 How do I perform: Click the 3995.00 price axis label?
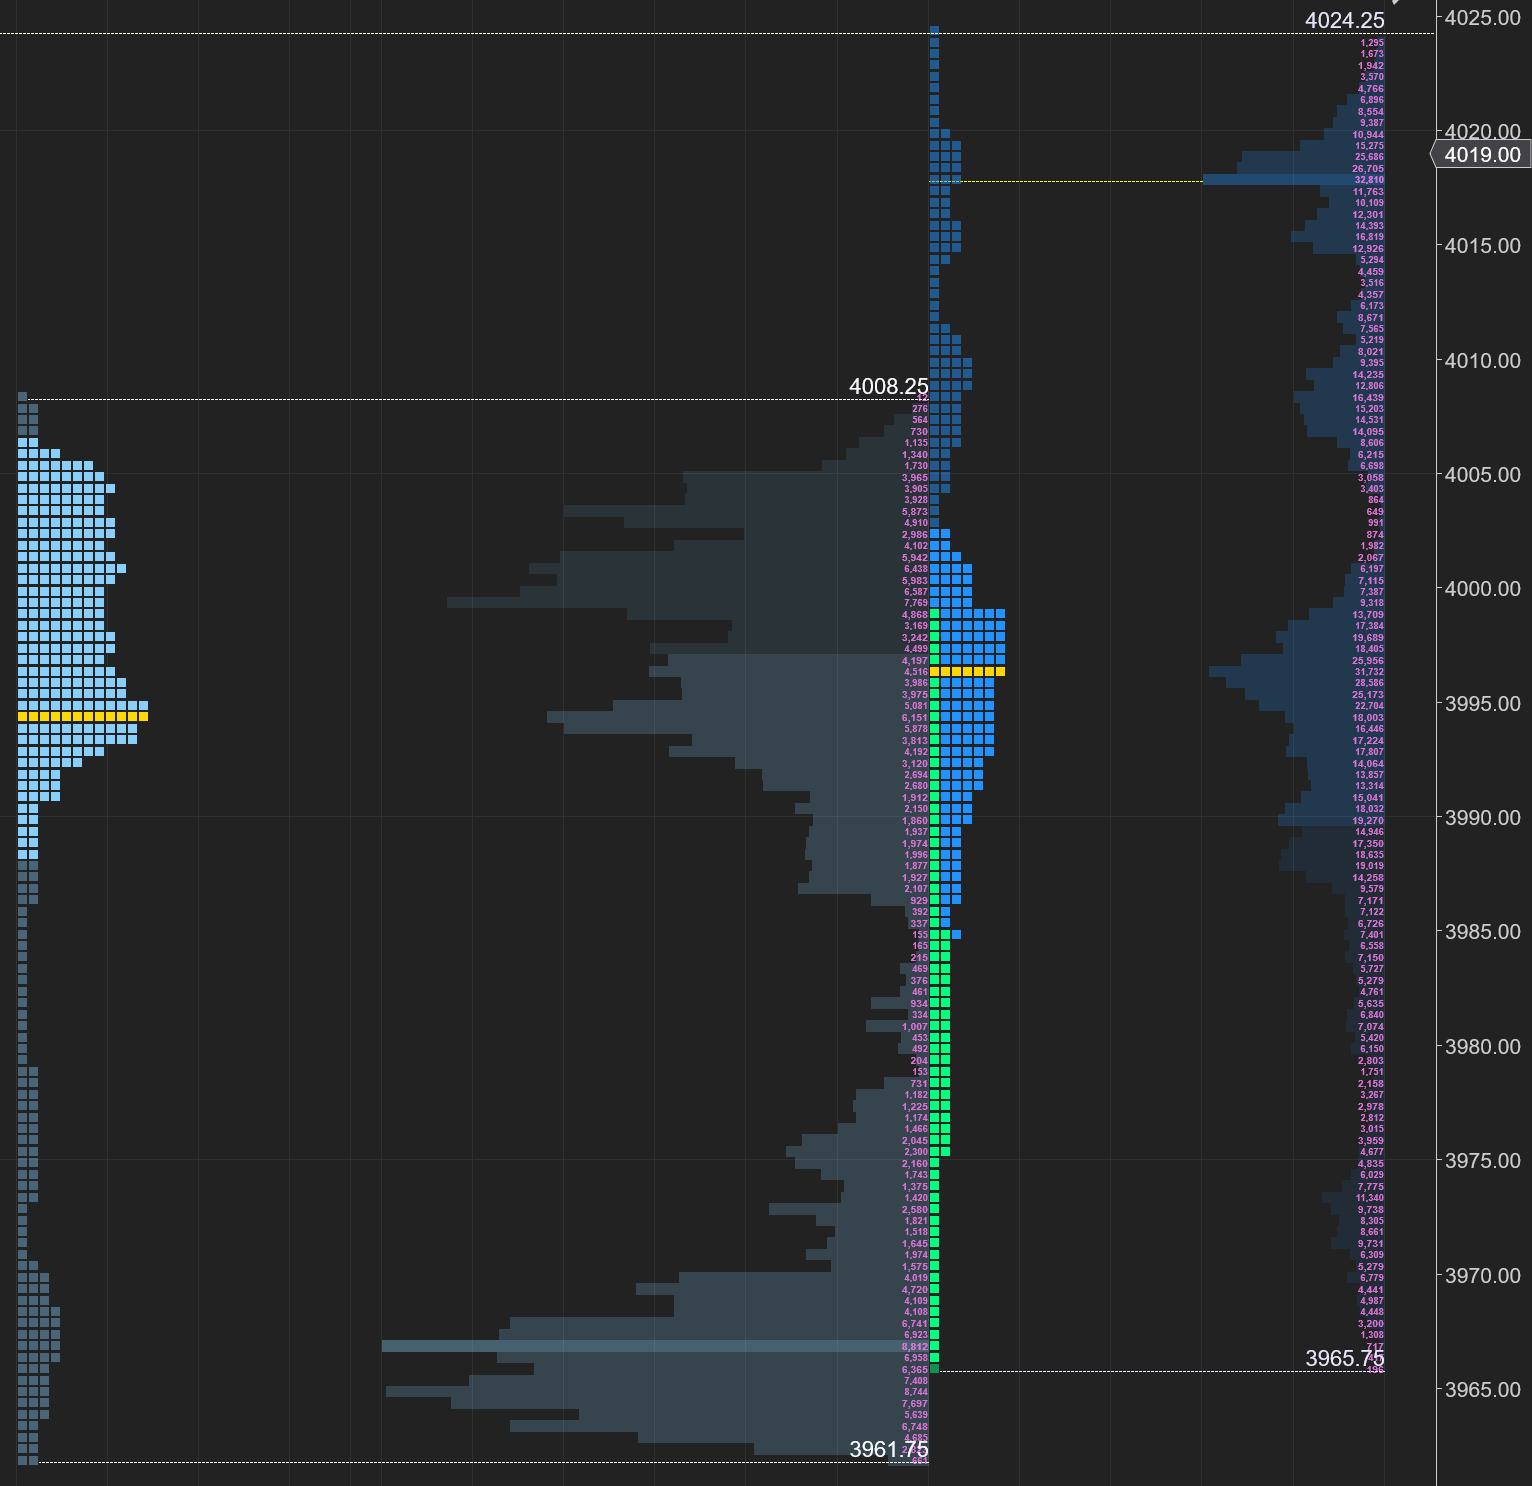click(1482, 703)
